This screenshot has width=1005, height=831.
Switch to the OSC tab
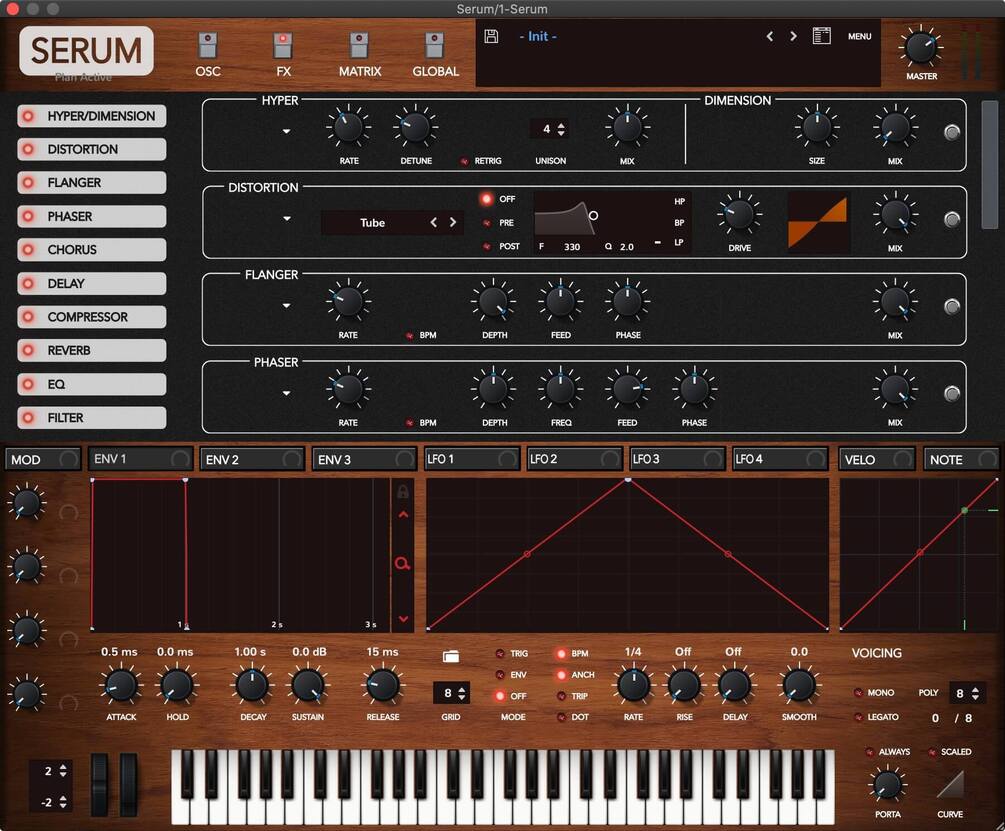click(x=208, y=55)
